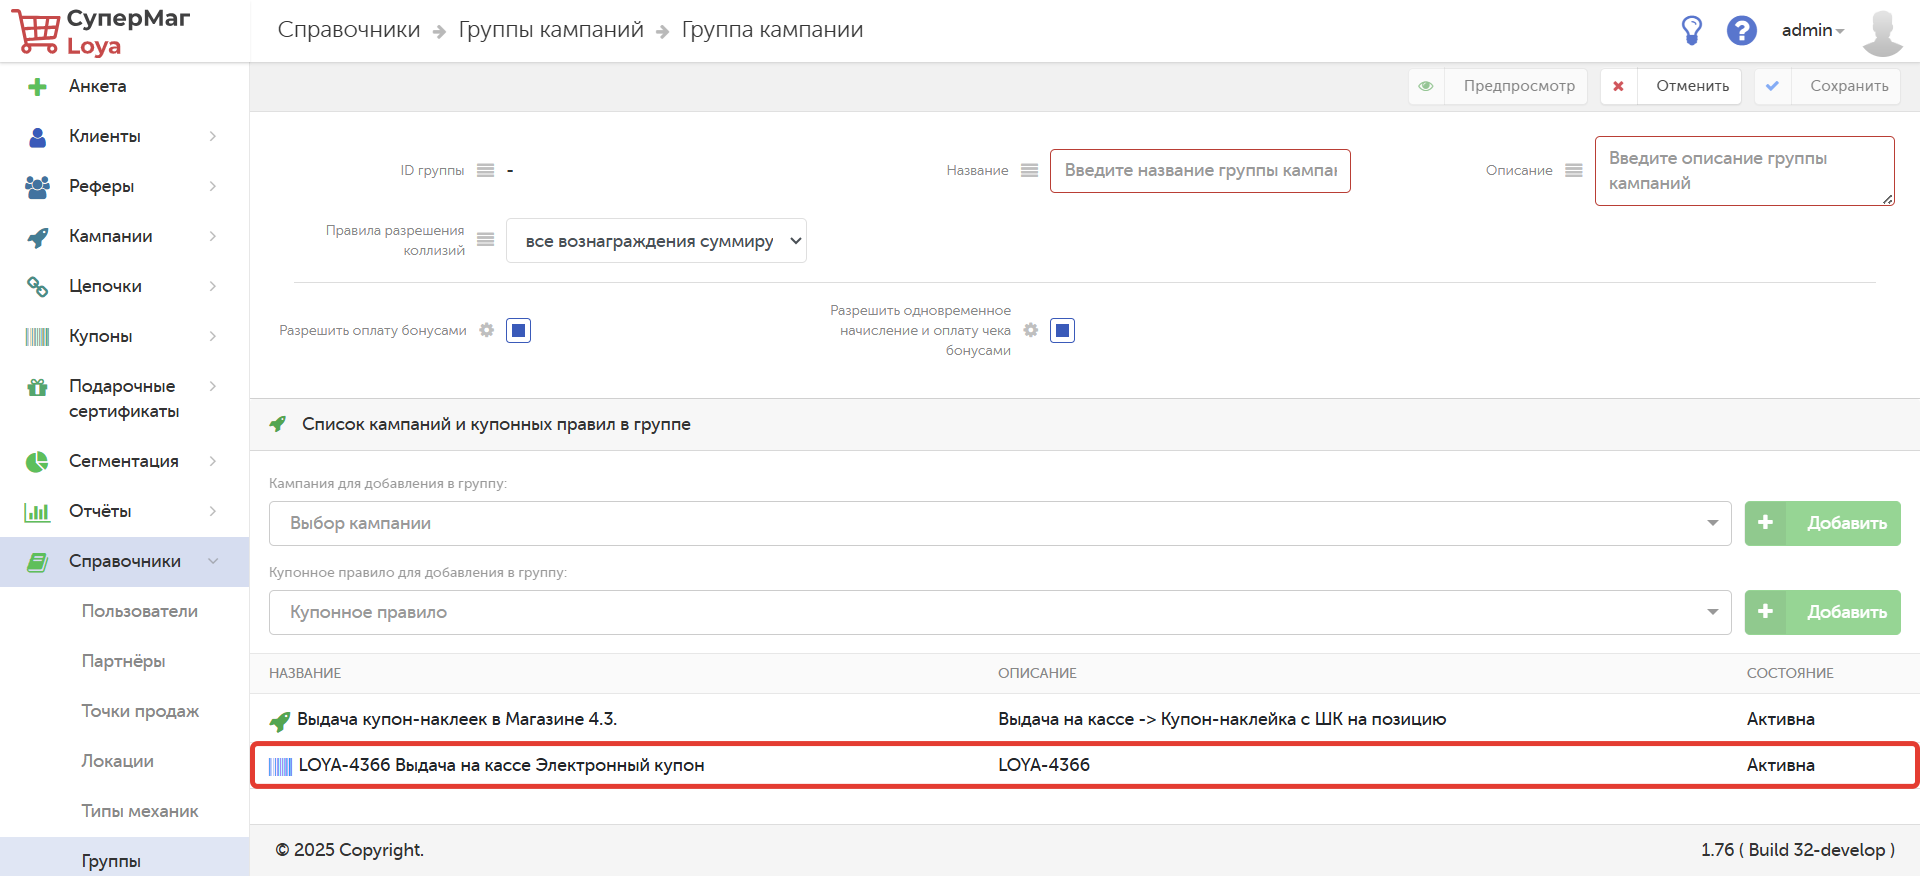The width and height of the screenshot is (1920, 876).
Task: Toggle simultaneous accrual and bonus payment checkbox
Action: point(1062,330)
